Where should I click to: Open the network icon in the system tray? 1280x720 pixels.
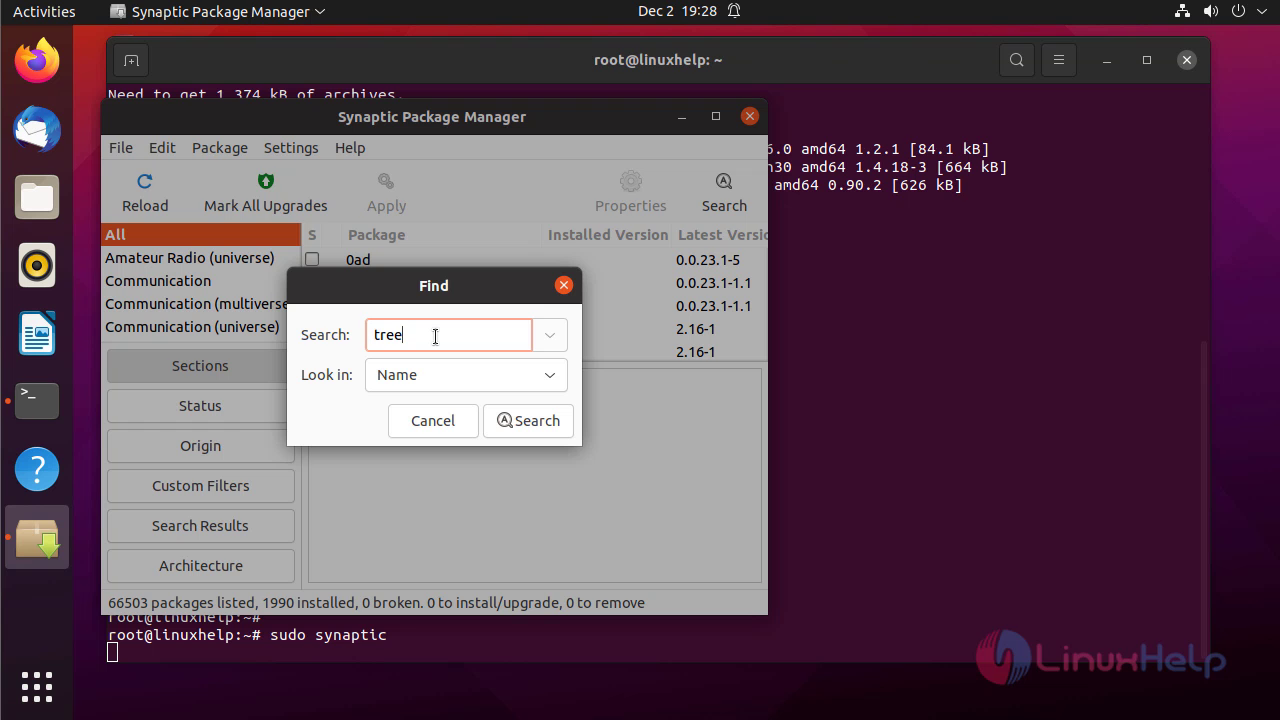pyautogui.click(x=1180, y=12)
